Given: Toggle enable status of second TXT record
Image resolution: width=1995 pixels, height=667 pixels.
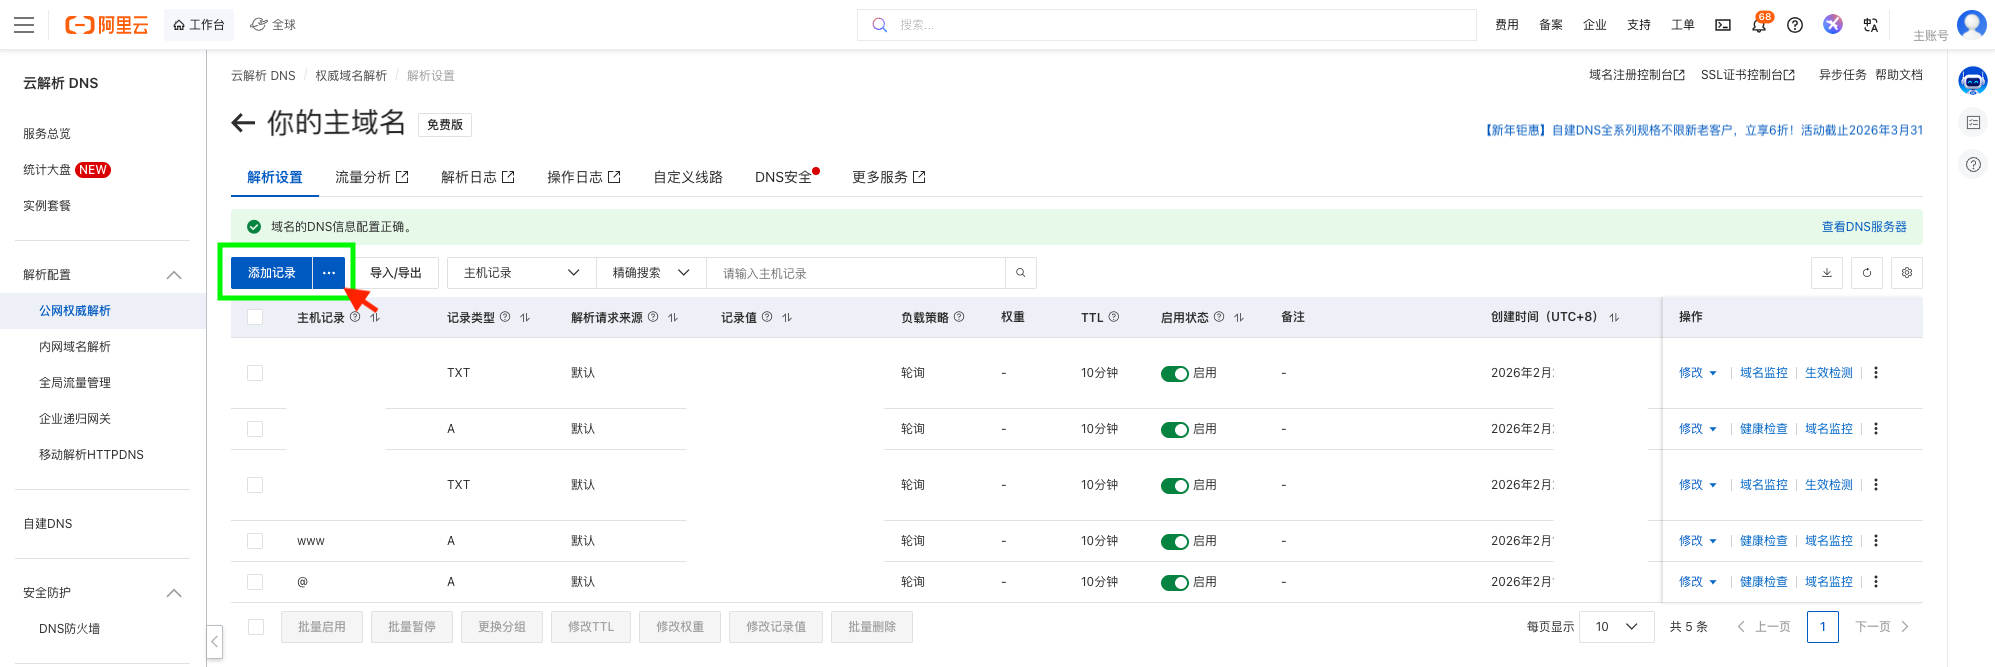Looking at the screenshot, I should point(1174,485).
